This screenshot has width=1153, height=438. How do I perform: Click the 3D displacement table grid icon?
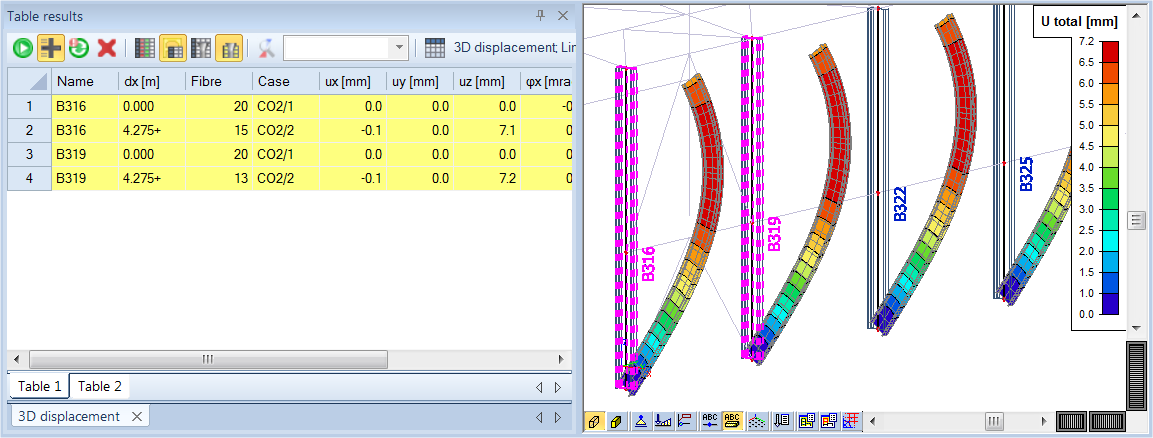point(434,48)
